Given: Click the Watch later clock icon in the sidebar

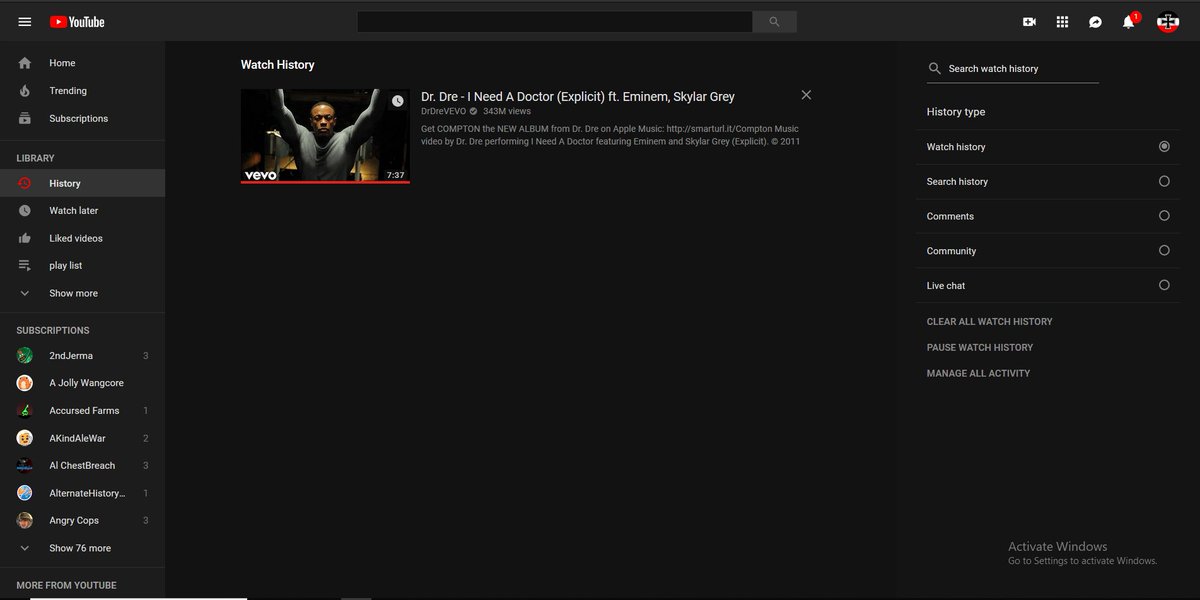Looking at the screenshot, I should click(25, 211).
